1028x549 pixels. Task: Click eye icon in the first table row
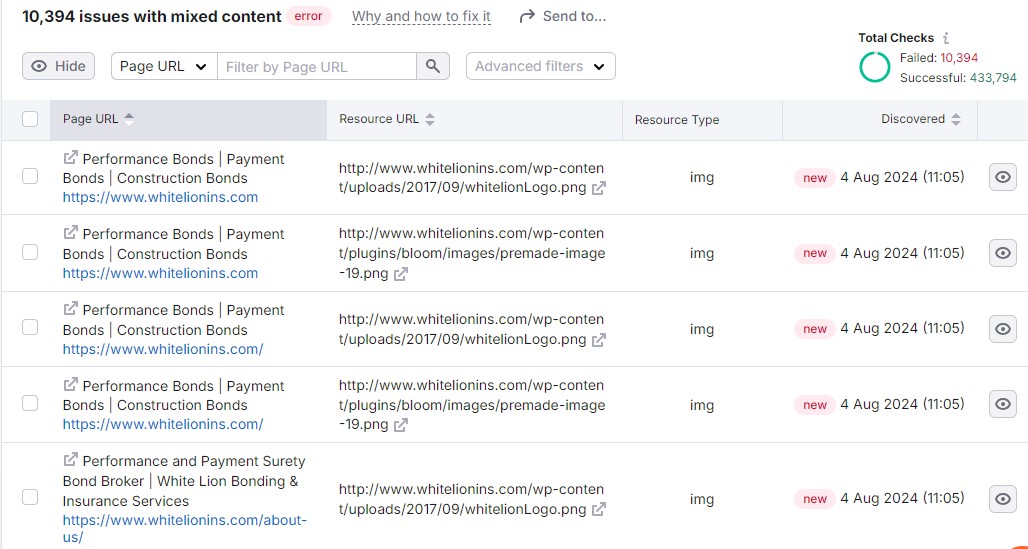[1002, 177]
